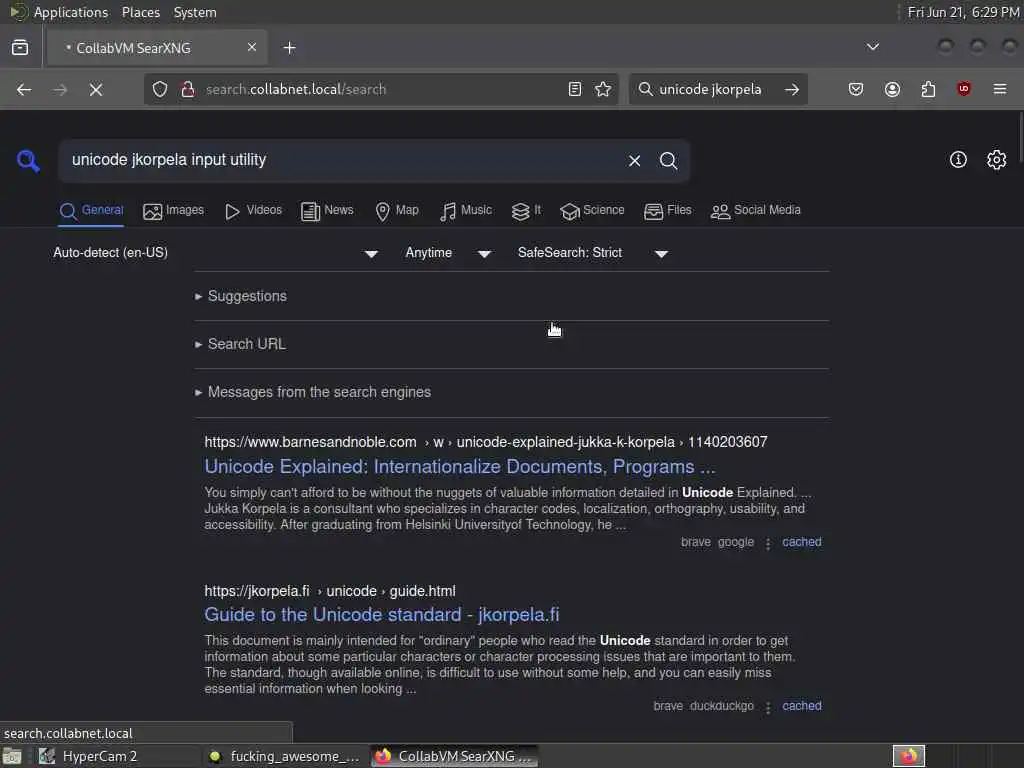This screenshot has width=1024, height=768.
Task: Open the SafeSearch: Strict dropdown
Action: click(593, 253)
